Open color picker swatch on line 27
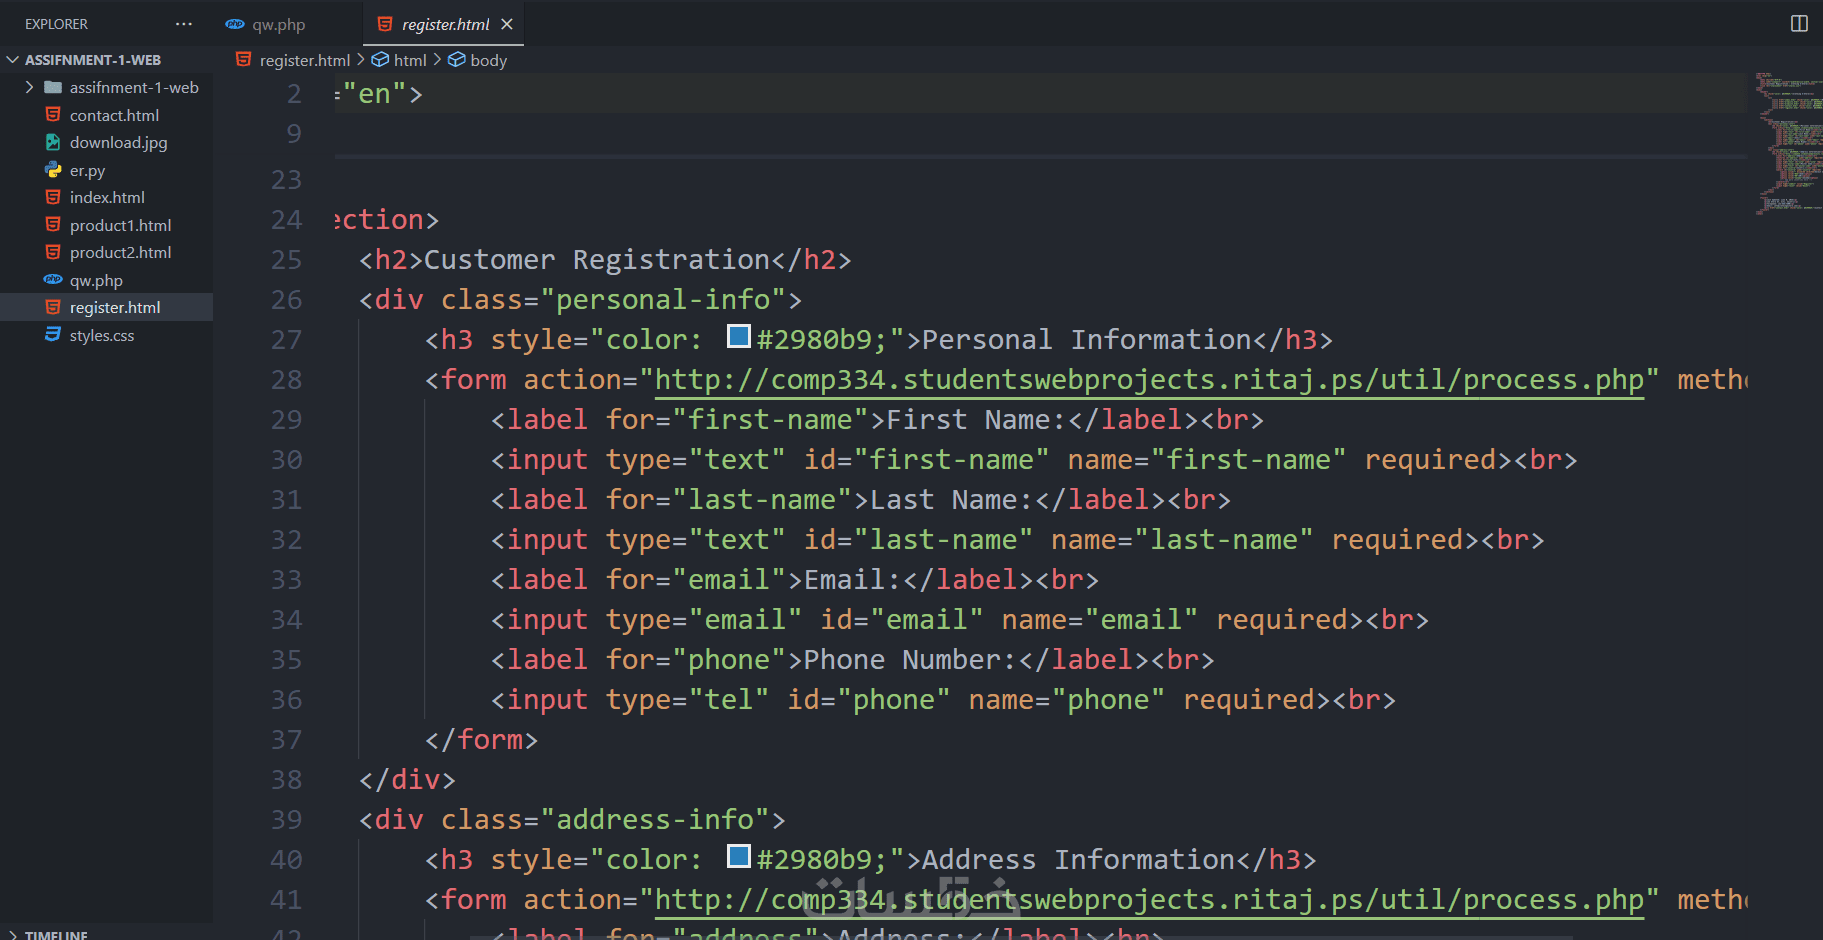 pos(739,337)
